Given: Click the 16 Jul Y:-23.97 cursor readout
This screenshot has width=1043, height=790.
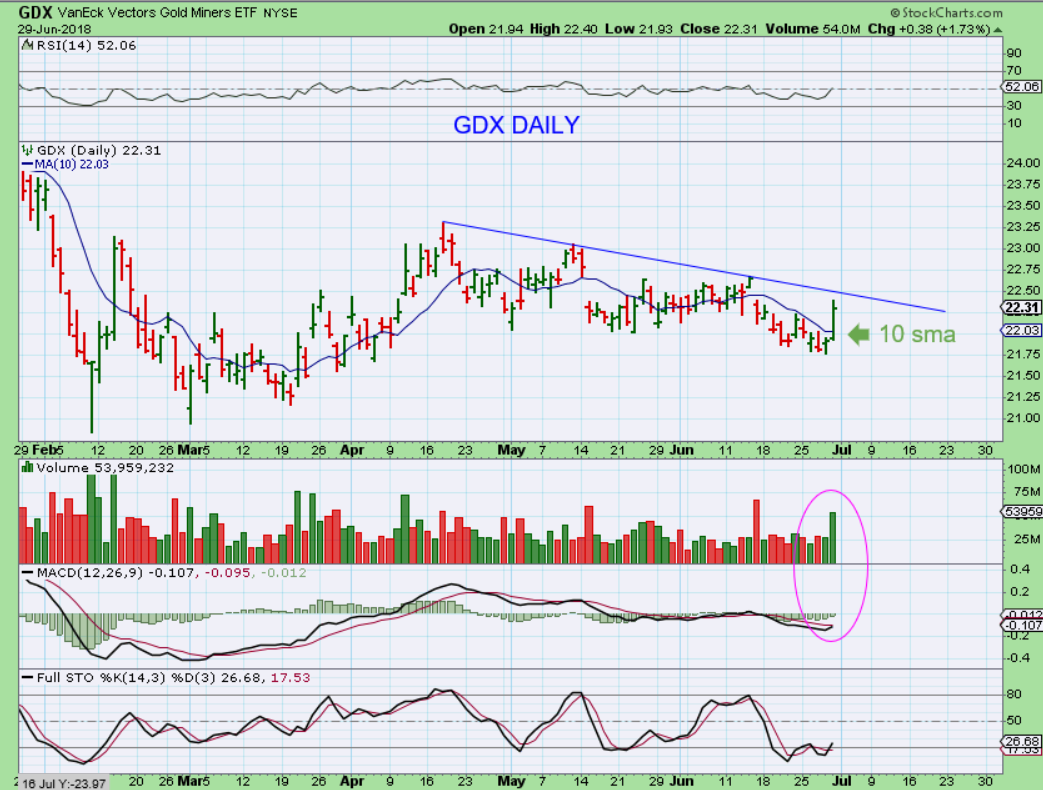Looking at the screenshot, I should click(x=63, y=783).
